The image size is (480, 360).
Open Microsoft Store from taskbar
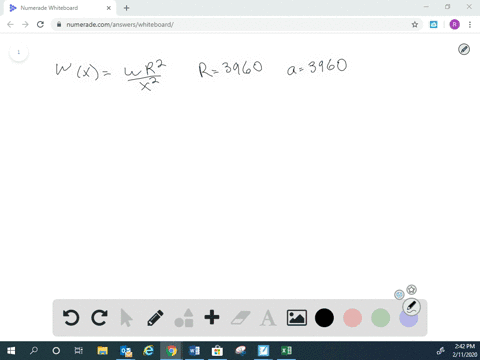click(217, 351)
